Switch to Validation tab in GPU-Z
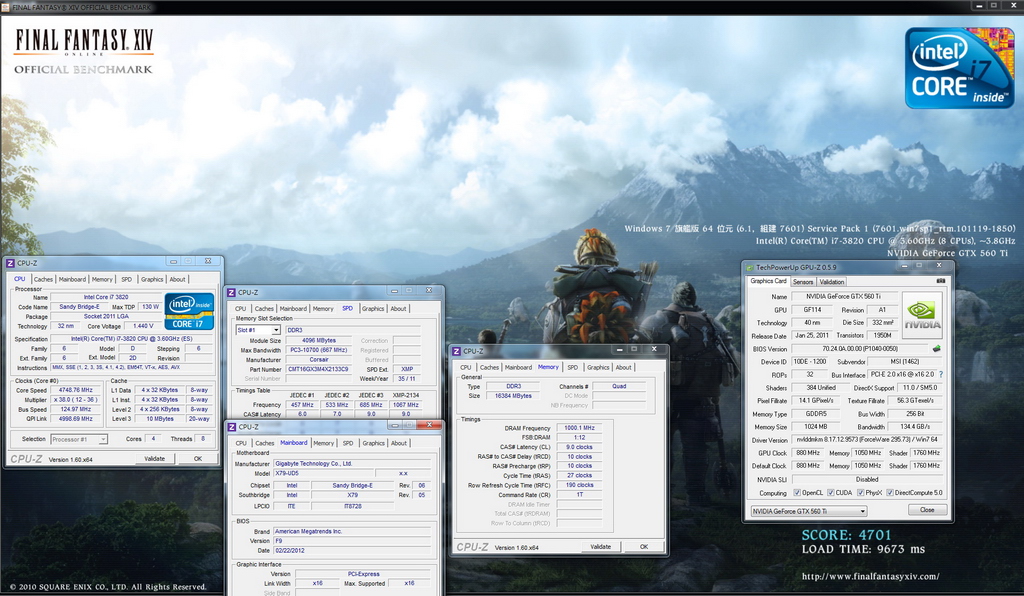The height and width of the screenshot is (596, 1024). [831, 282]
